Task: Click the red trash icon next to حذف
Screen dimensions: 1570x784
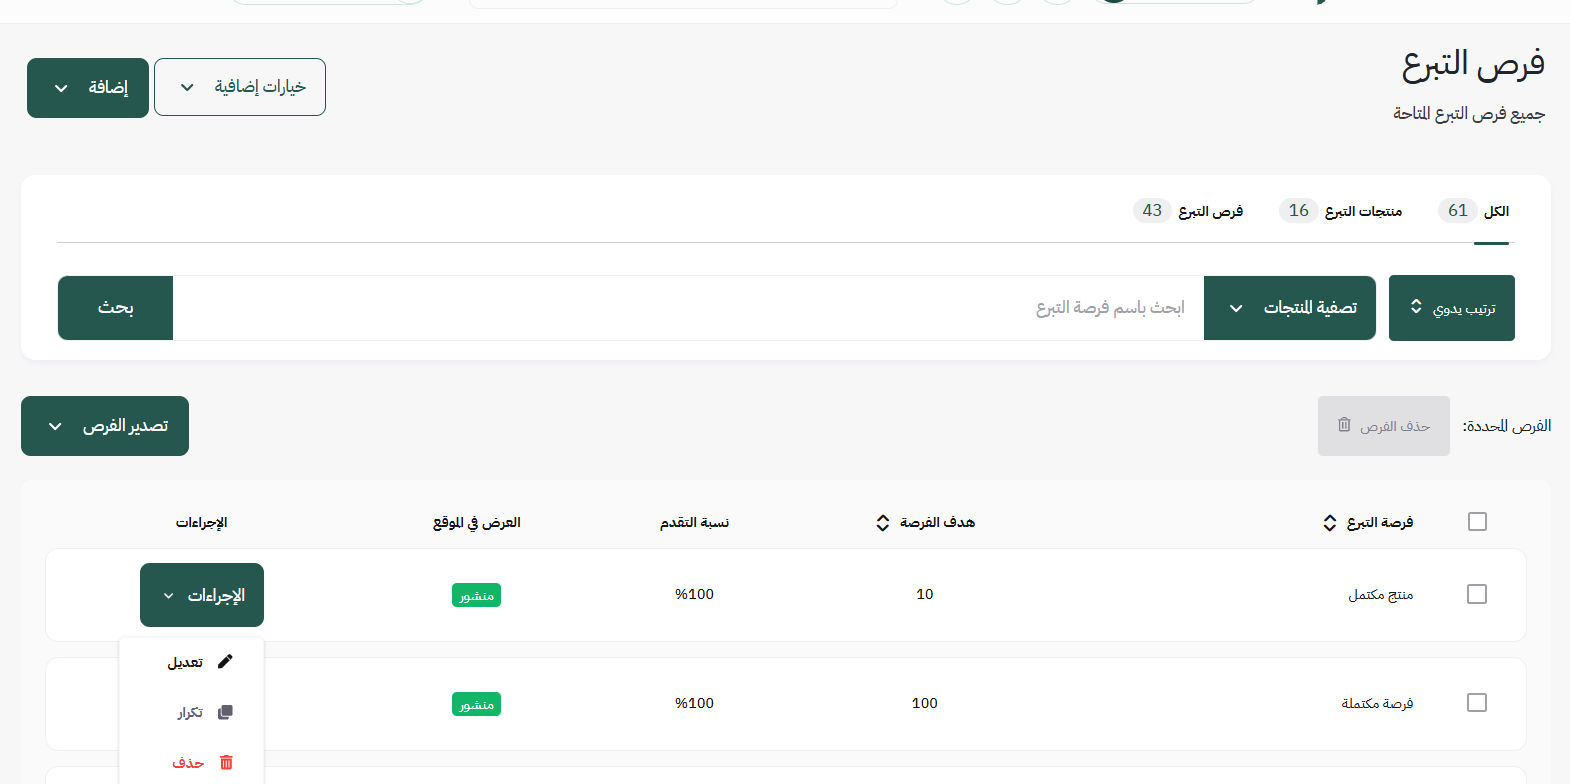Action: [226, 762]
